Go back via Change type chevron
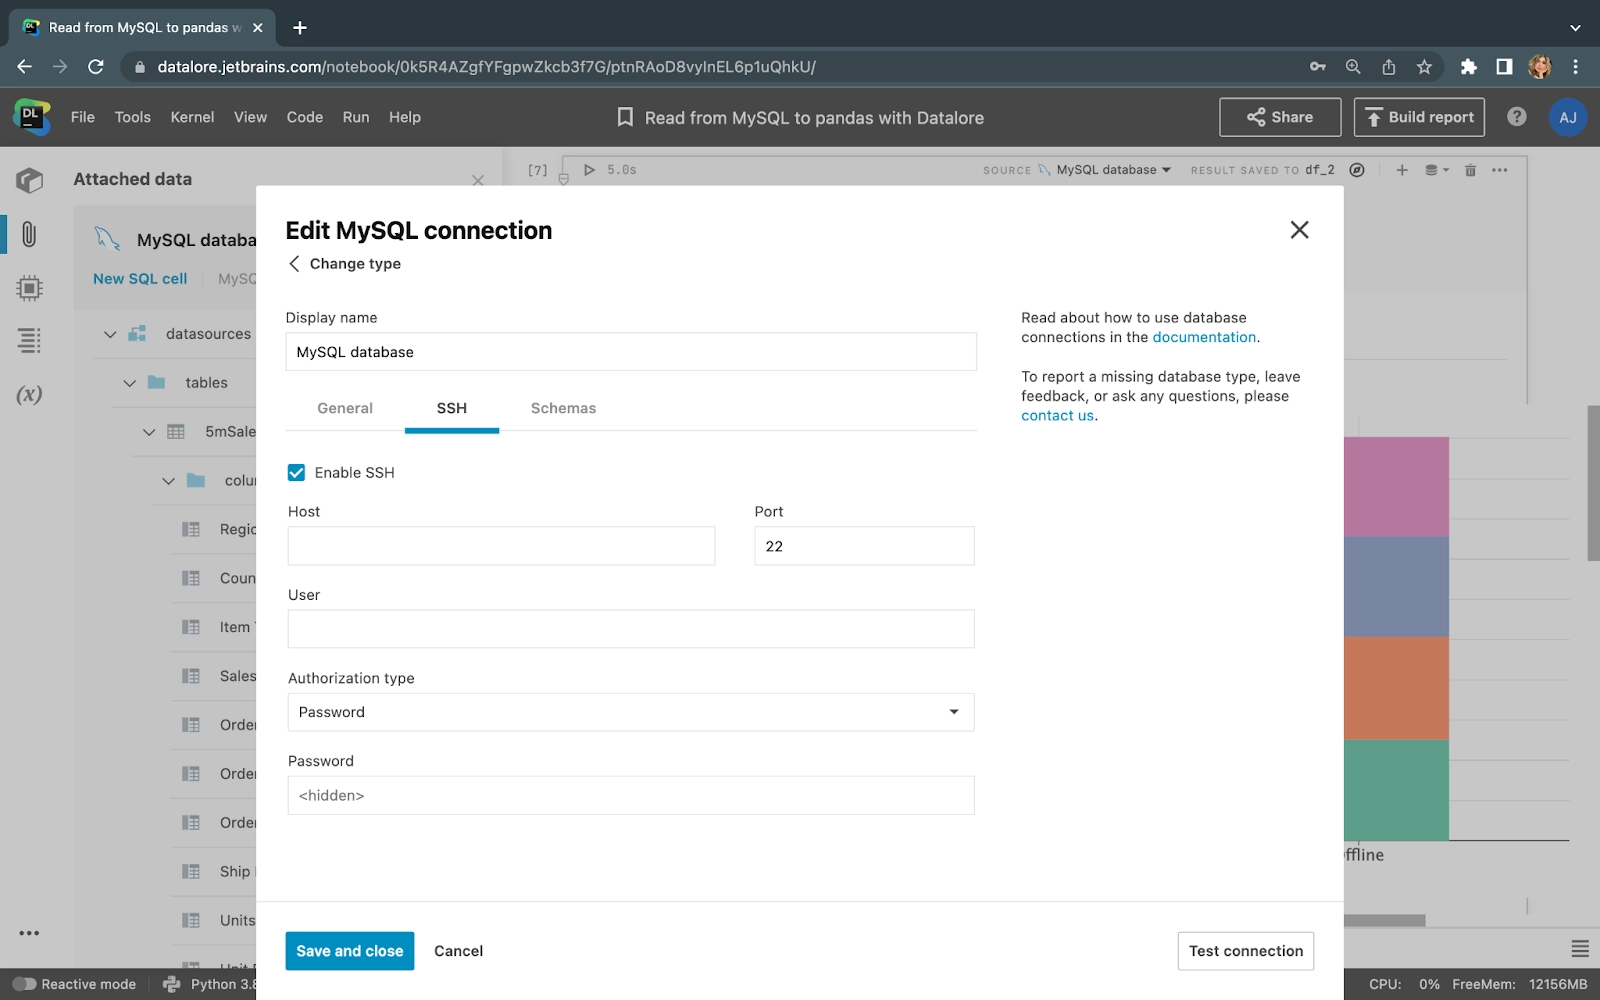The height and width of the screenshot is (1000, 1600). pyautogui.click(x=294, y=264)
